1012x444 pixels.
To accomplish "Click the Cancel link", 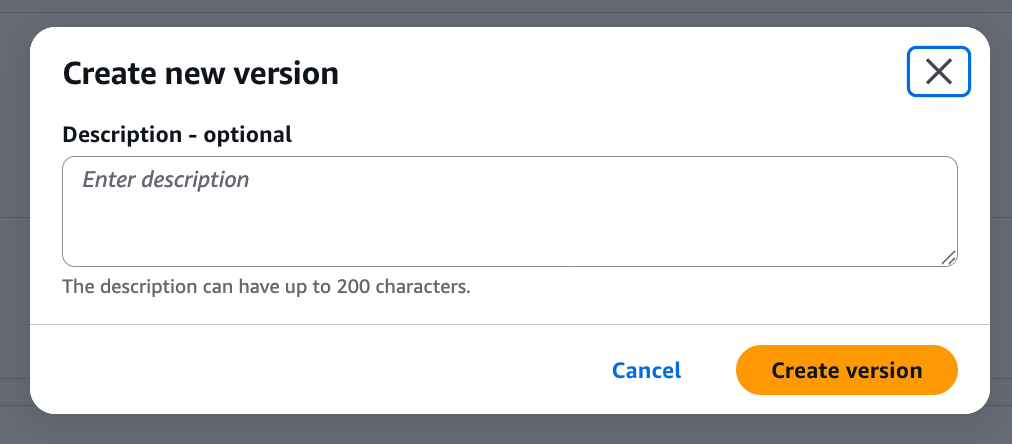I will pyautogui.click(x=646, y=370).
